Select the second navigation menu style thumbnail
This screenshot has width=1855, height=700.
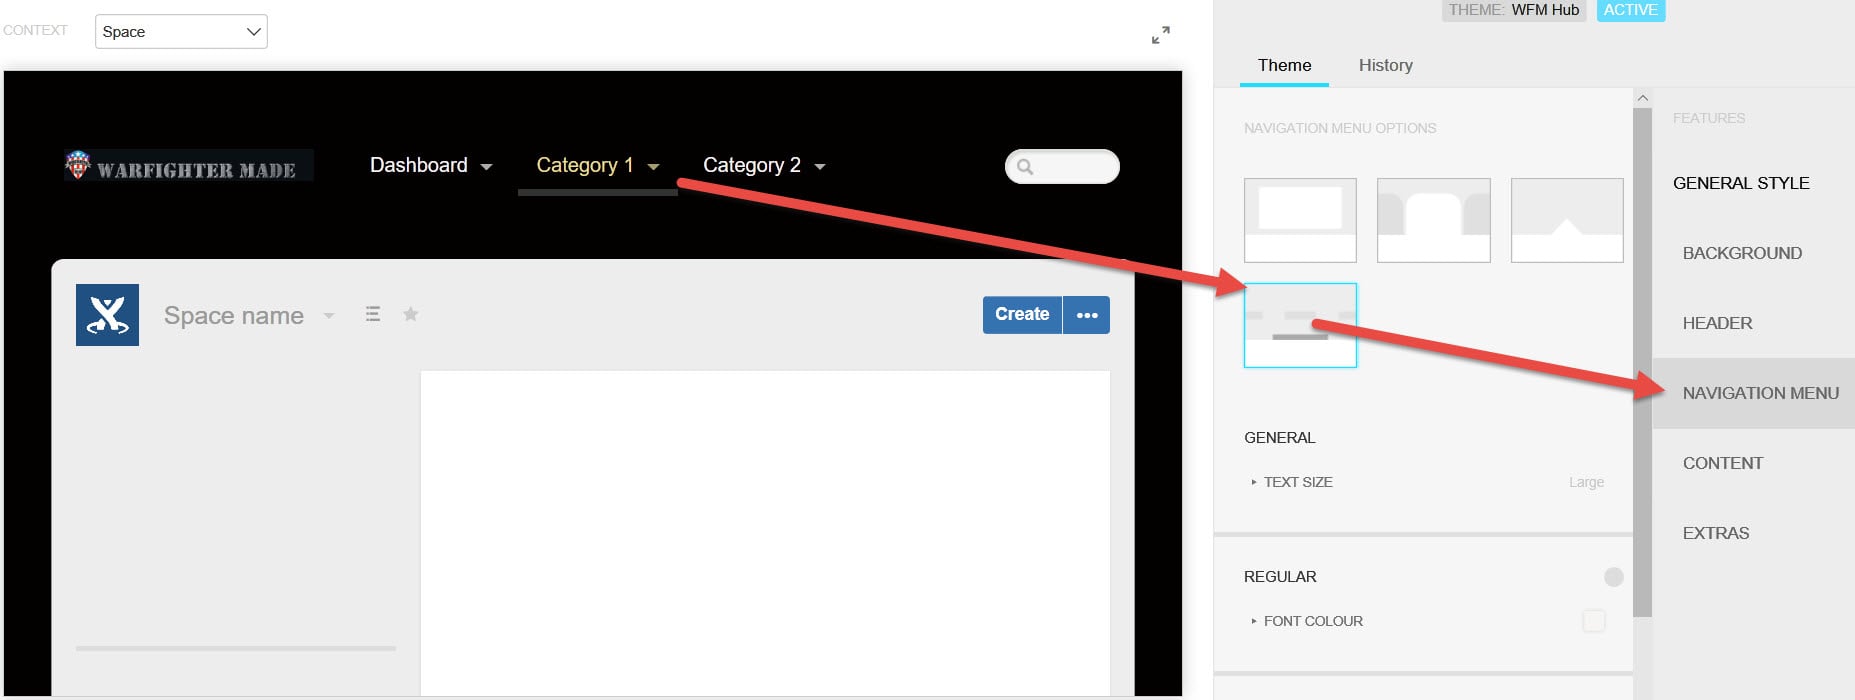pos(1433,220)
